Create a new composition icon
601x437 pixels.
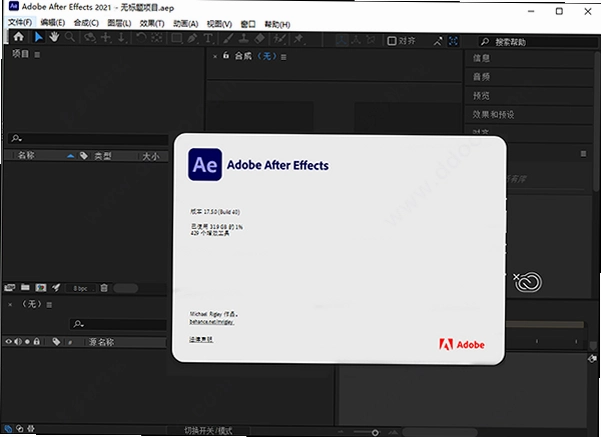(41, 288)
